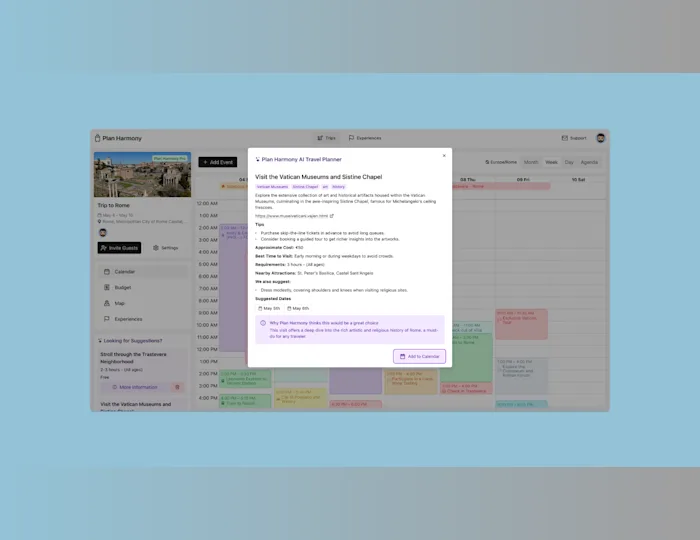This screenshot has height=540, width=700.
Task: Delete the Trastevere stroll suggestion
Action: click(177, 387)
